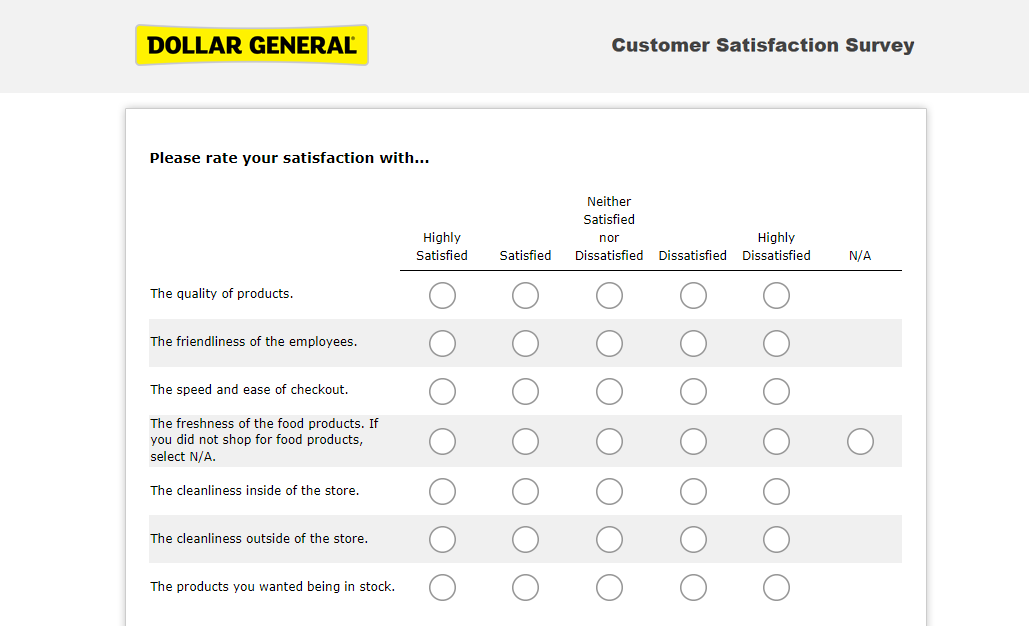The image size is (1029, 626).
Task: Select Highly Dissatisfied for products being in stock
Action: tap(776, 587)
